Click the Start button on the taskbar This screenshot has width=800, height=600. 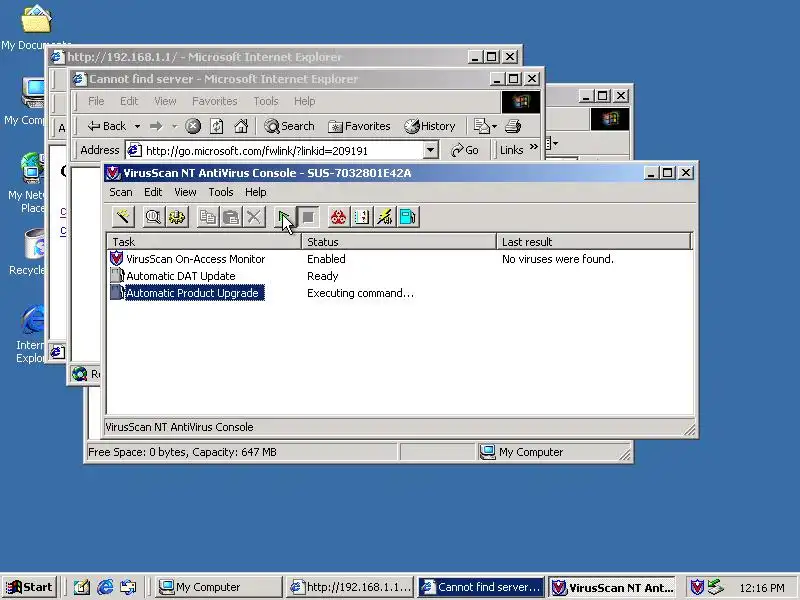[30, 587]
